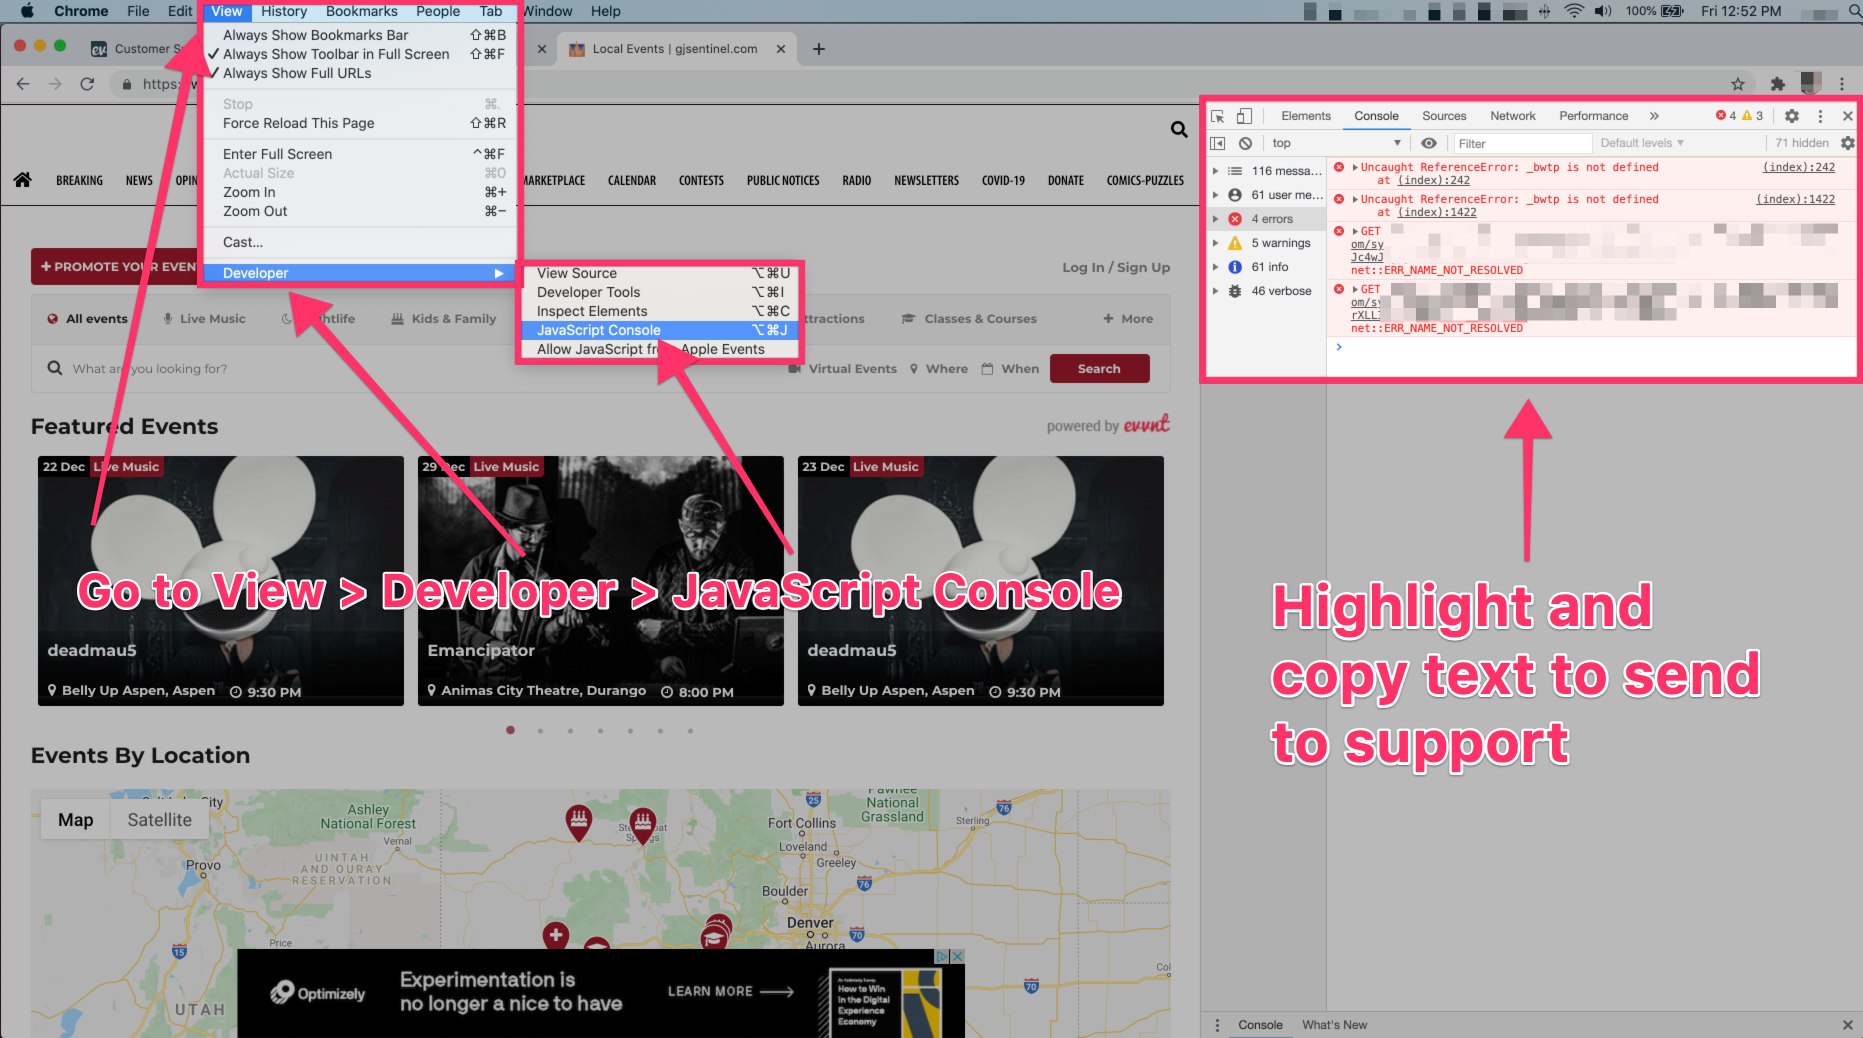1863x1038 pixels.
Task: Expand the 116 messages group
Action: click(1215, 171)
